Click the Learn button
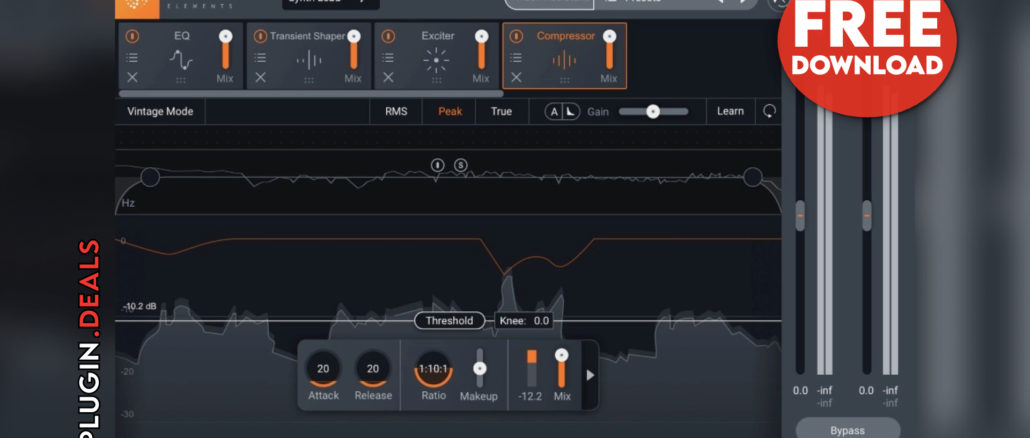Viewport: 1030px width, 438px height. 730,112
